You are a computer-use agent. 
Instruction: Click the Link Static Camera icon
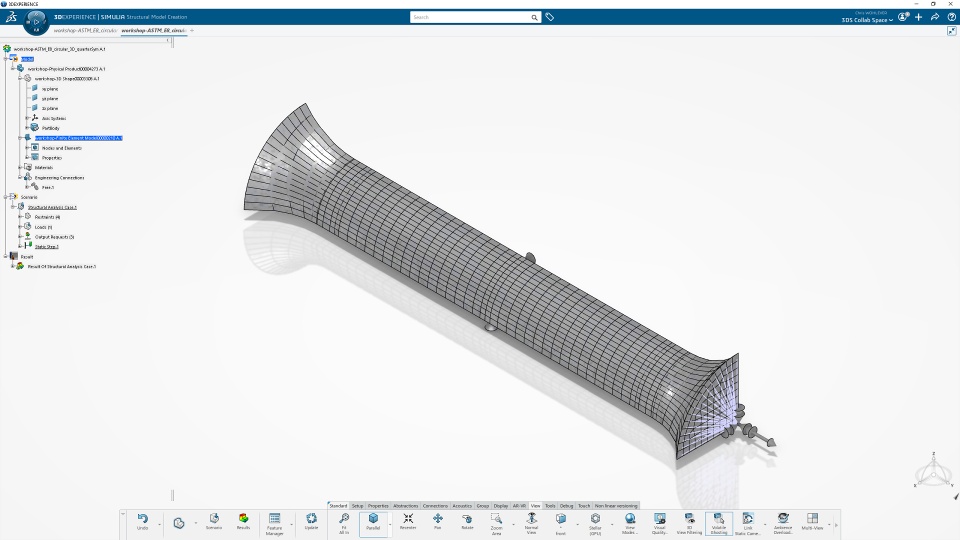click(x=748, y=519)
